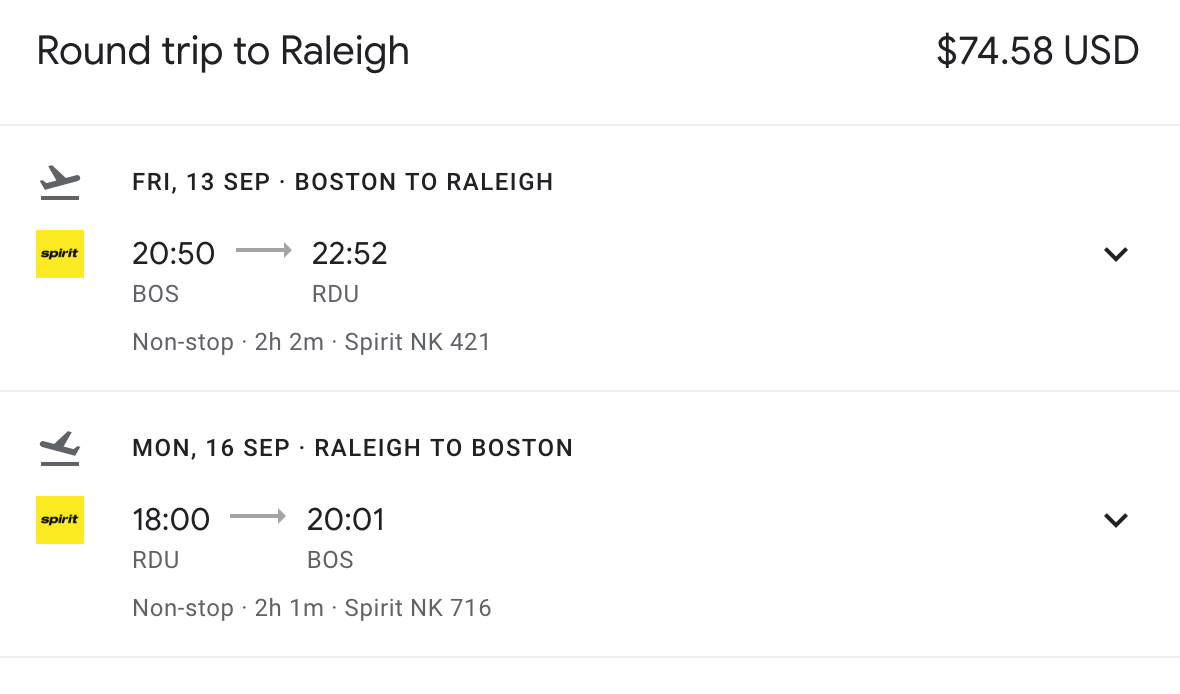Click the arrow between 20:50 and 22:52
Screen dimensions: 1180x694
click(264, 251)
